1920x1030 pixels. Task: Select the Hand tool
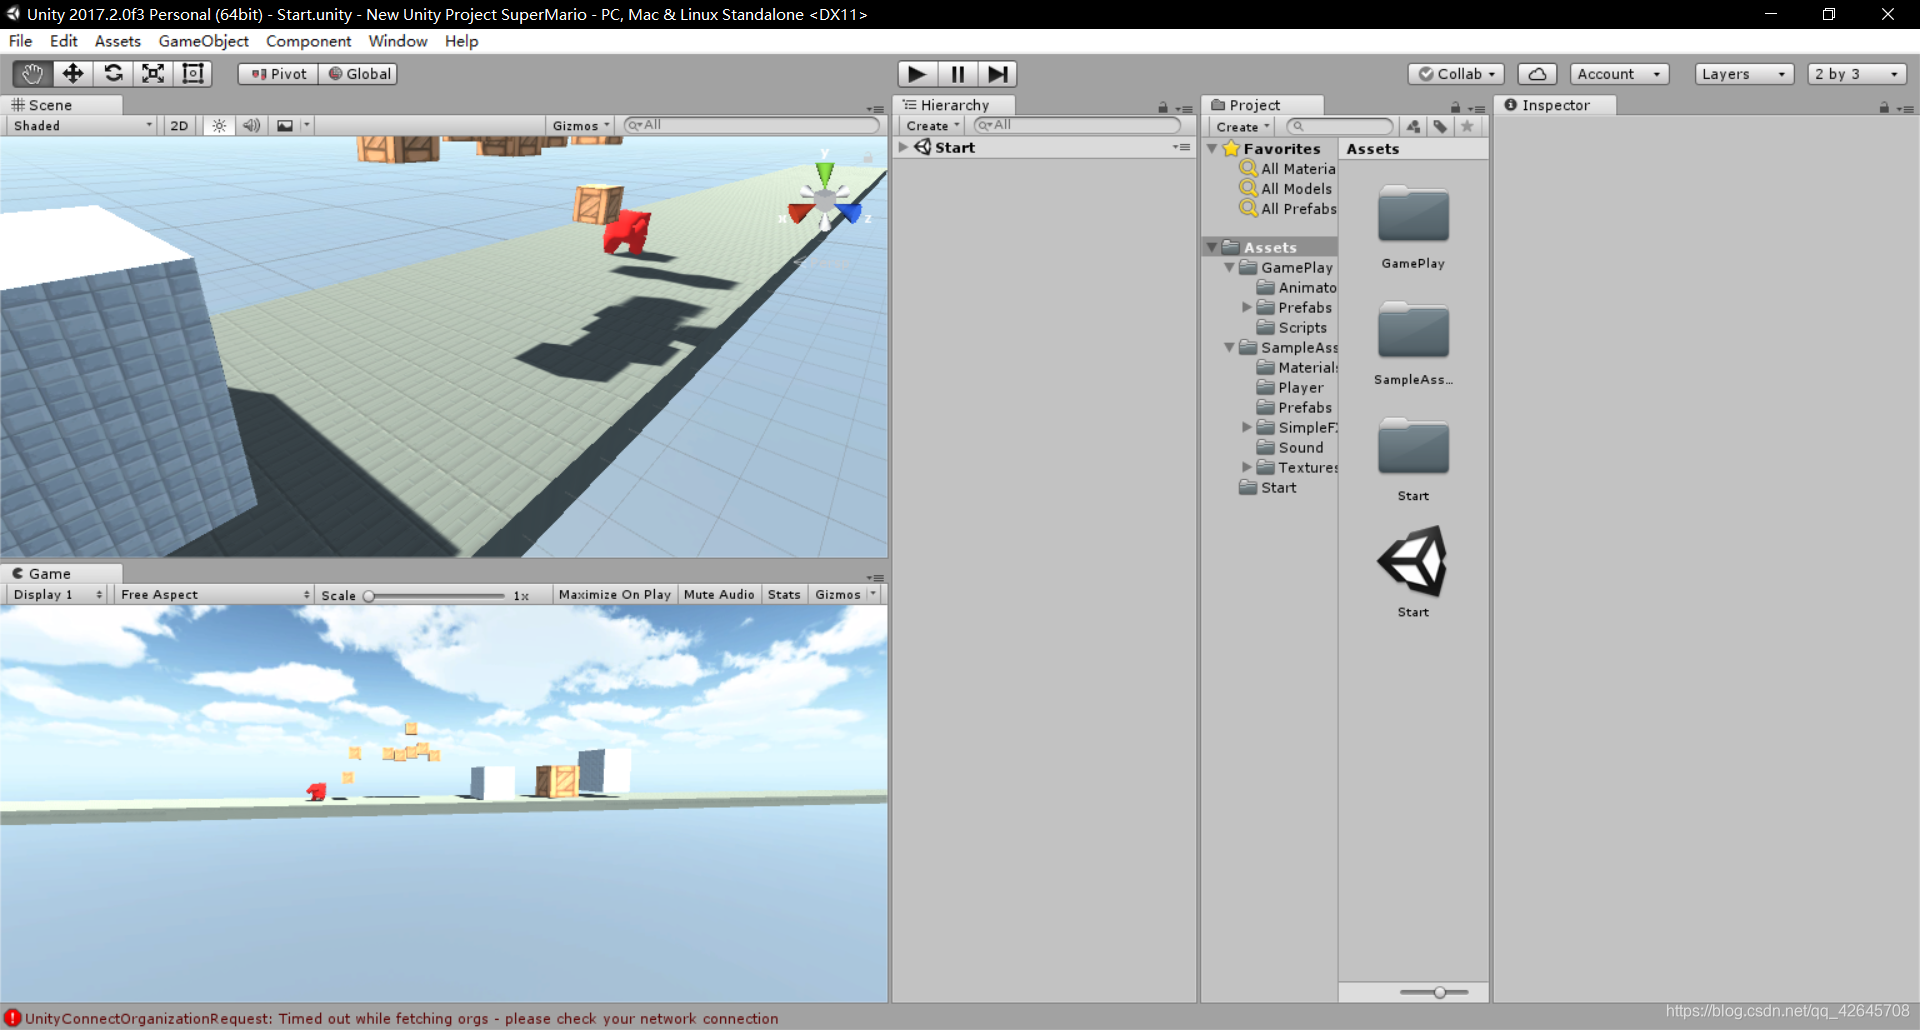coord(32,74)
